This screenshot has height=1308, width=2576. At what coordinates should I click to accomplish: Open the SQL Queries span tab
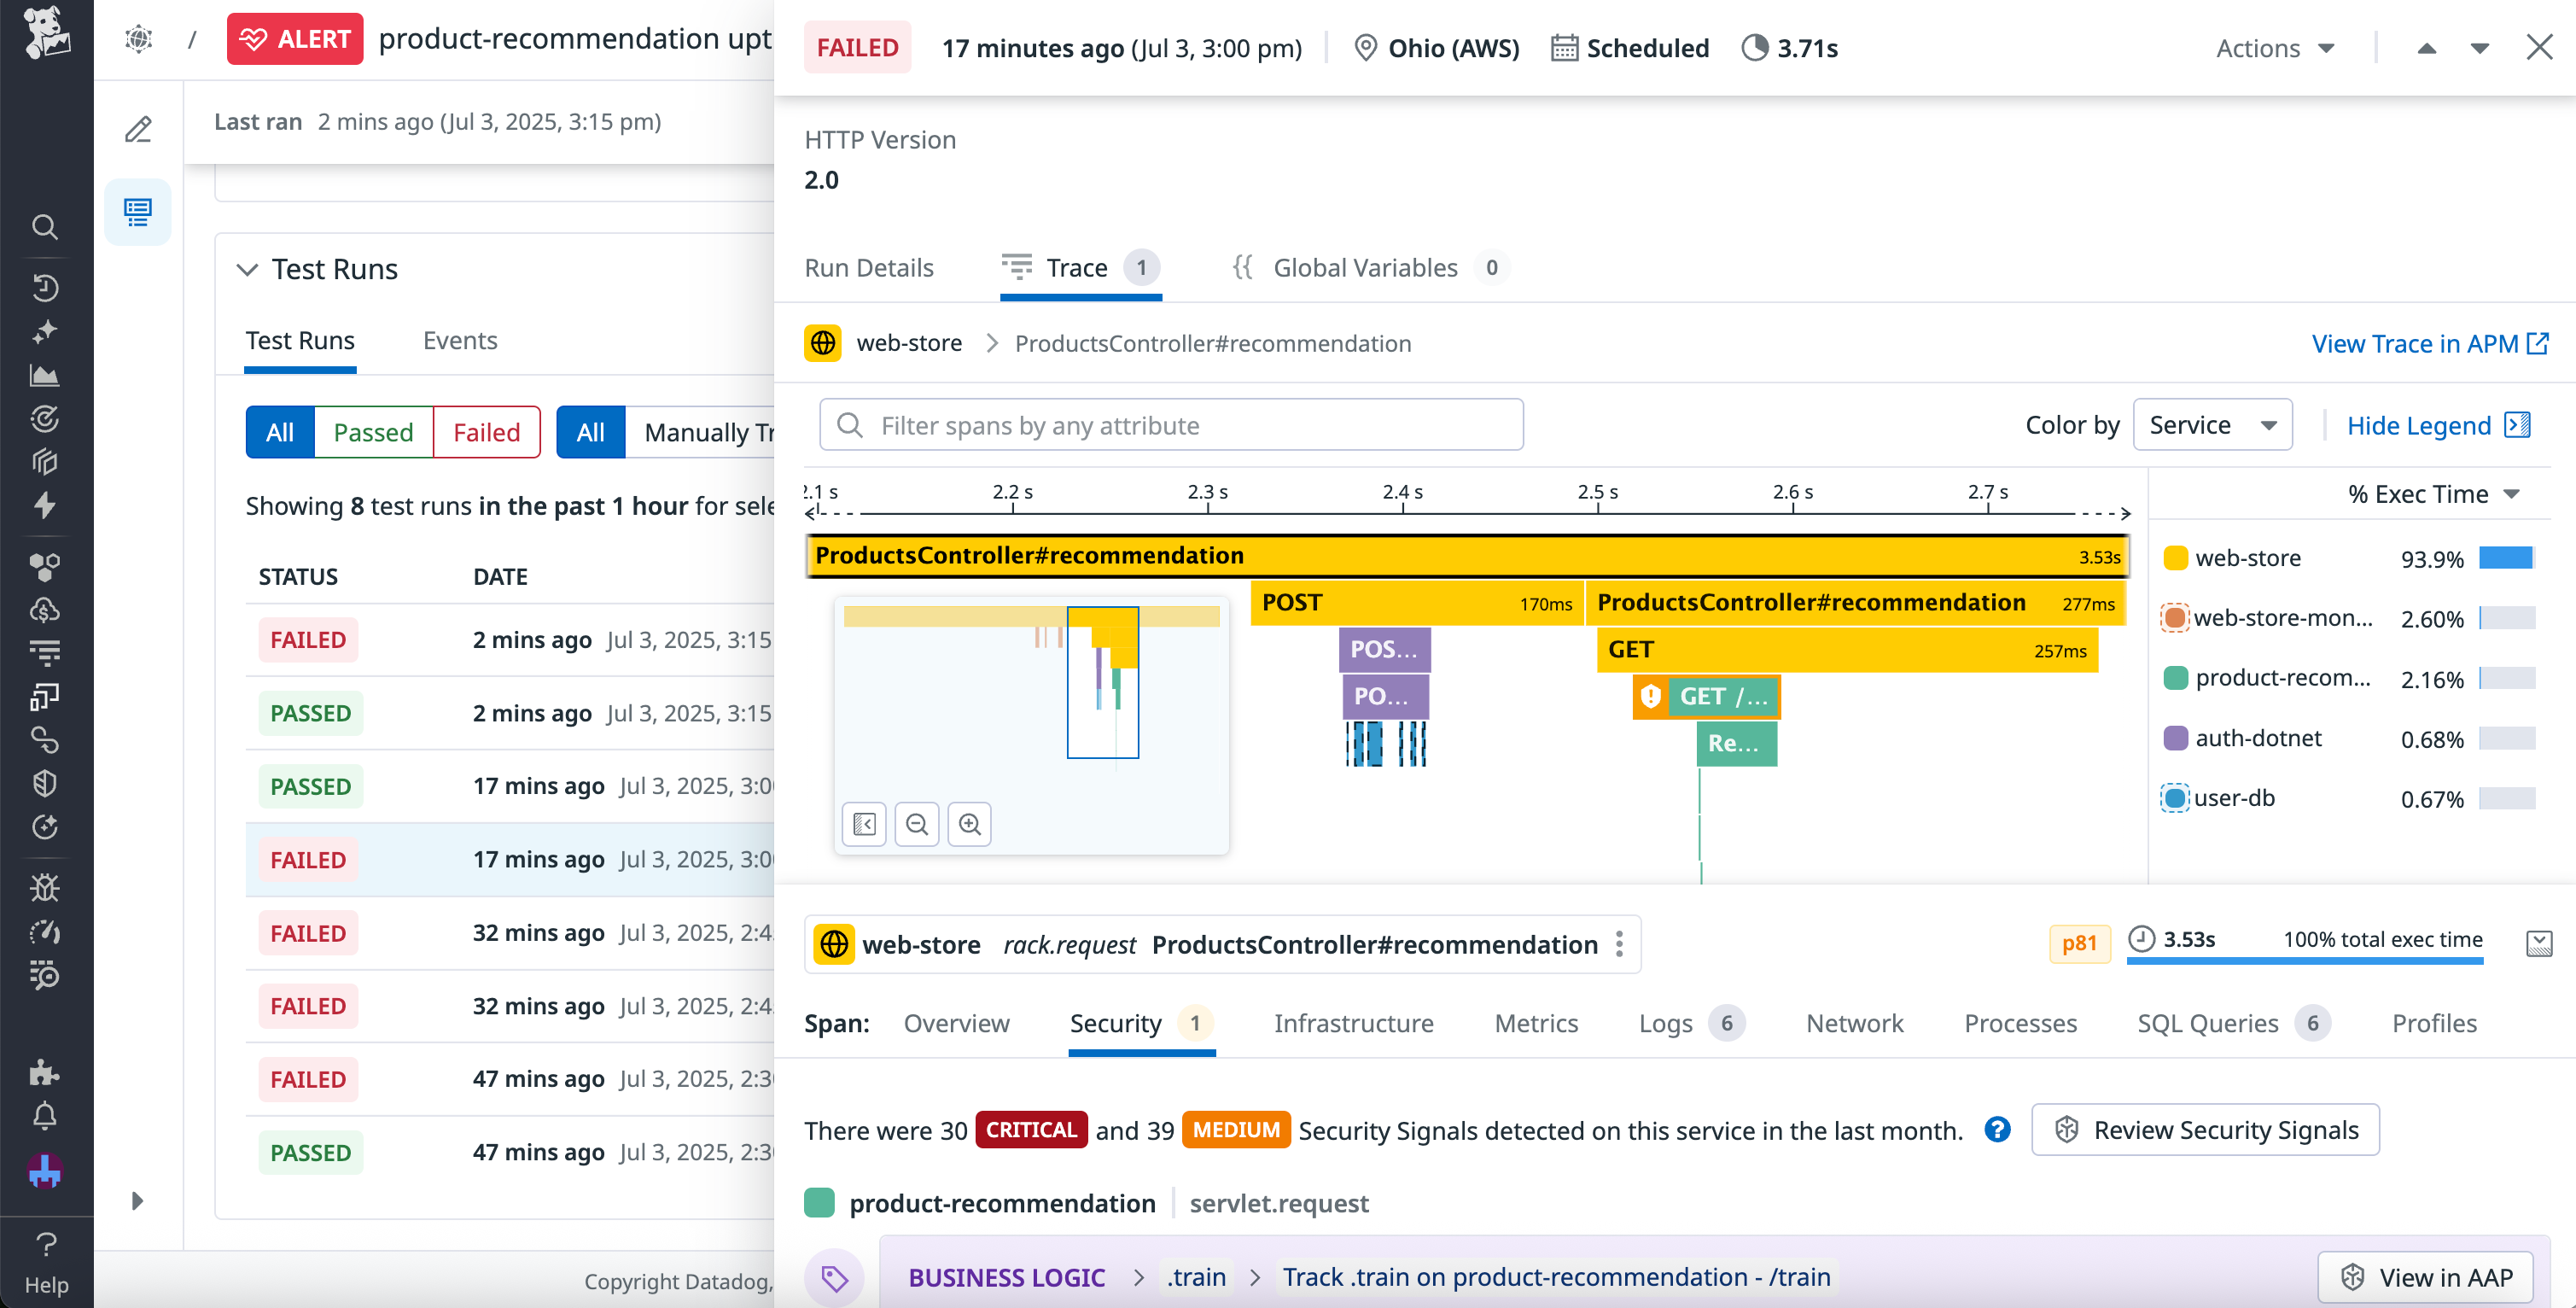2207,1023
